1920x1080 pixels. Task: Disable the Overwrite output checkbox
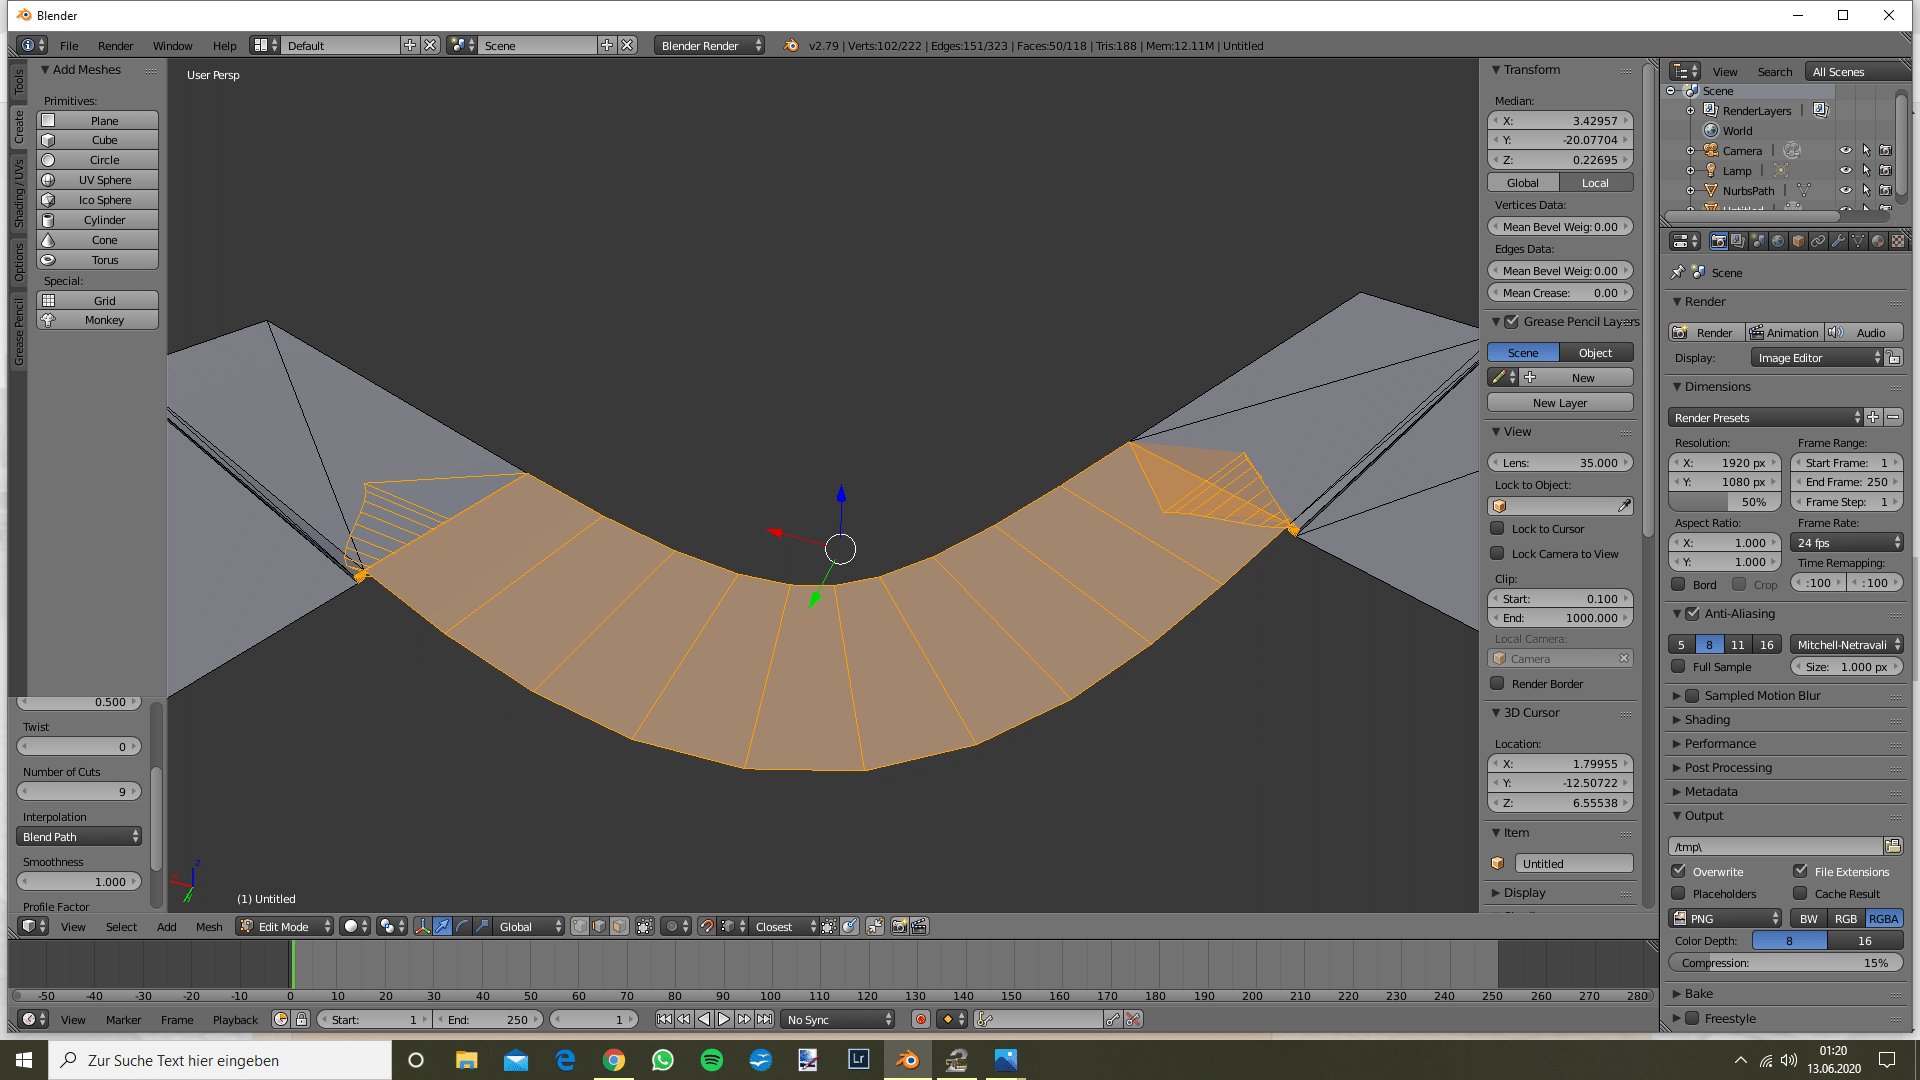pos(1679,871)
